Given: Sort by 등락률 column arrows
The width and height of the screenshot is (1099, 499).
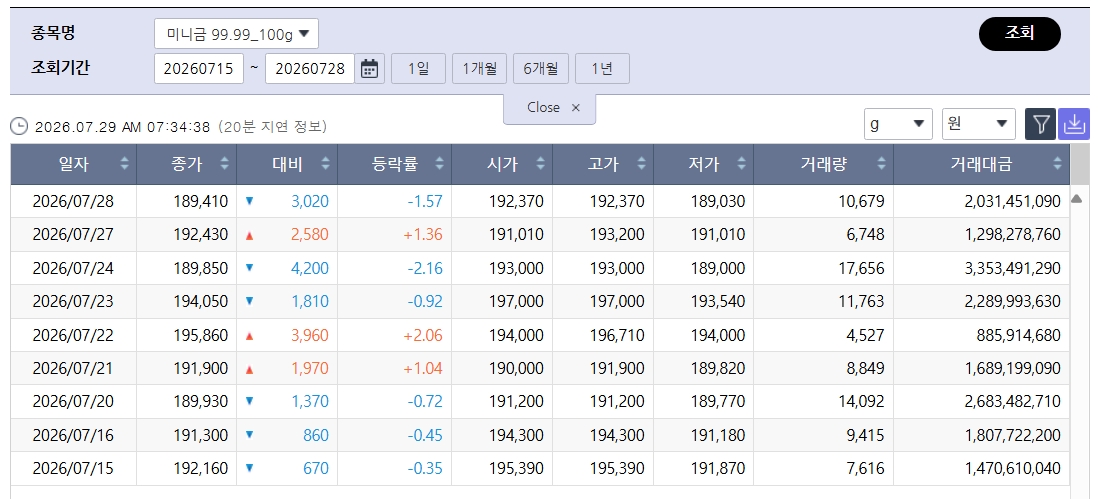Looking at the screenshot, I should coord(439,164).
